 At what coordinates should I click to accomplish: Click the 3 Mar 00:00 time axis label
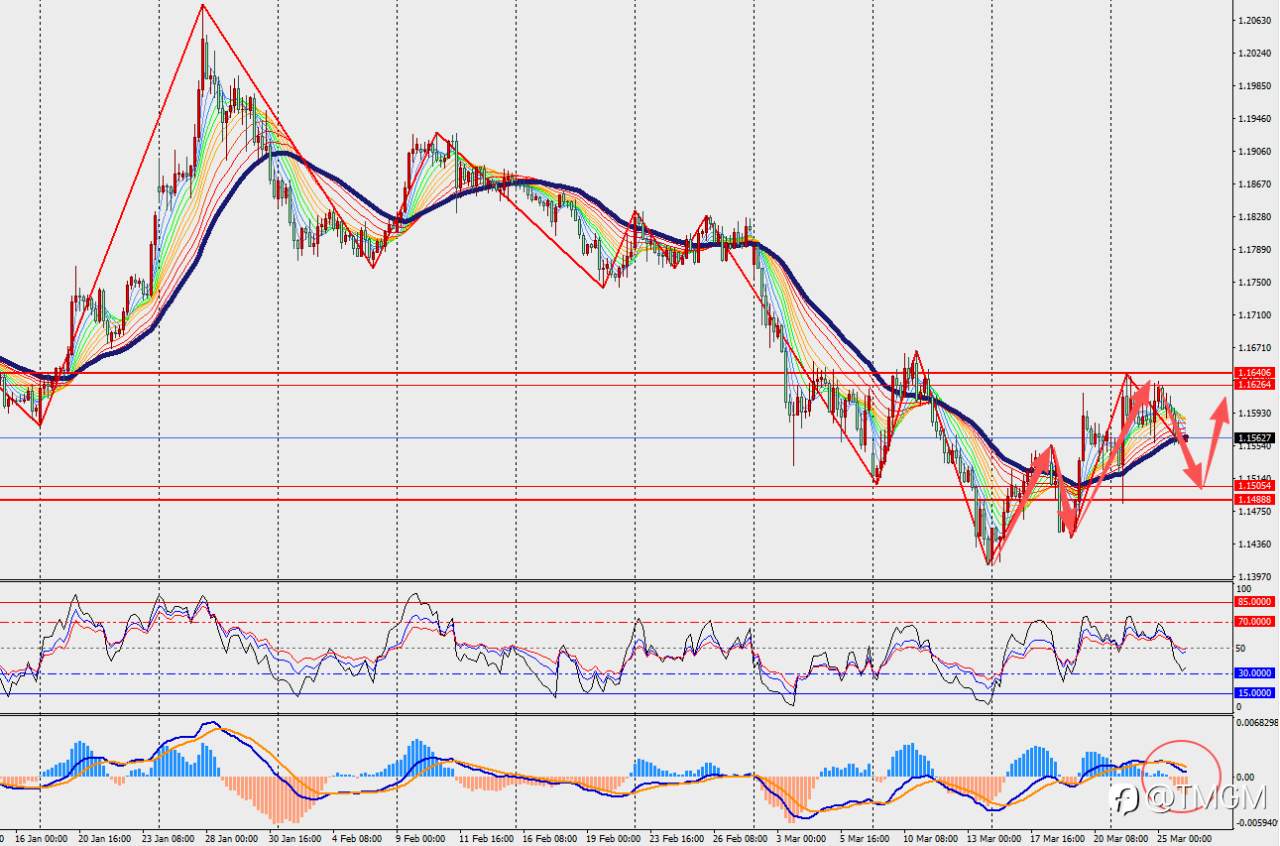801,838
